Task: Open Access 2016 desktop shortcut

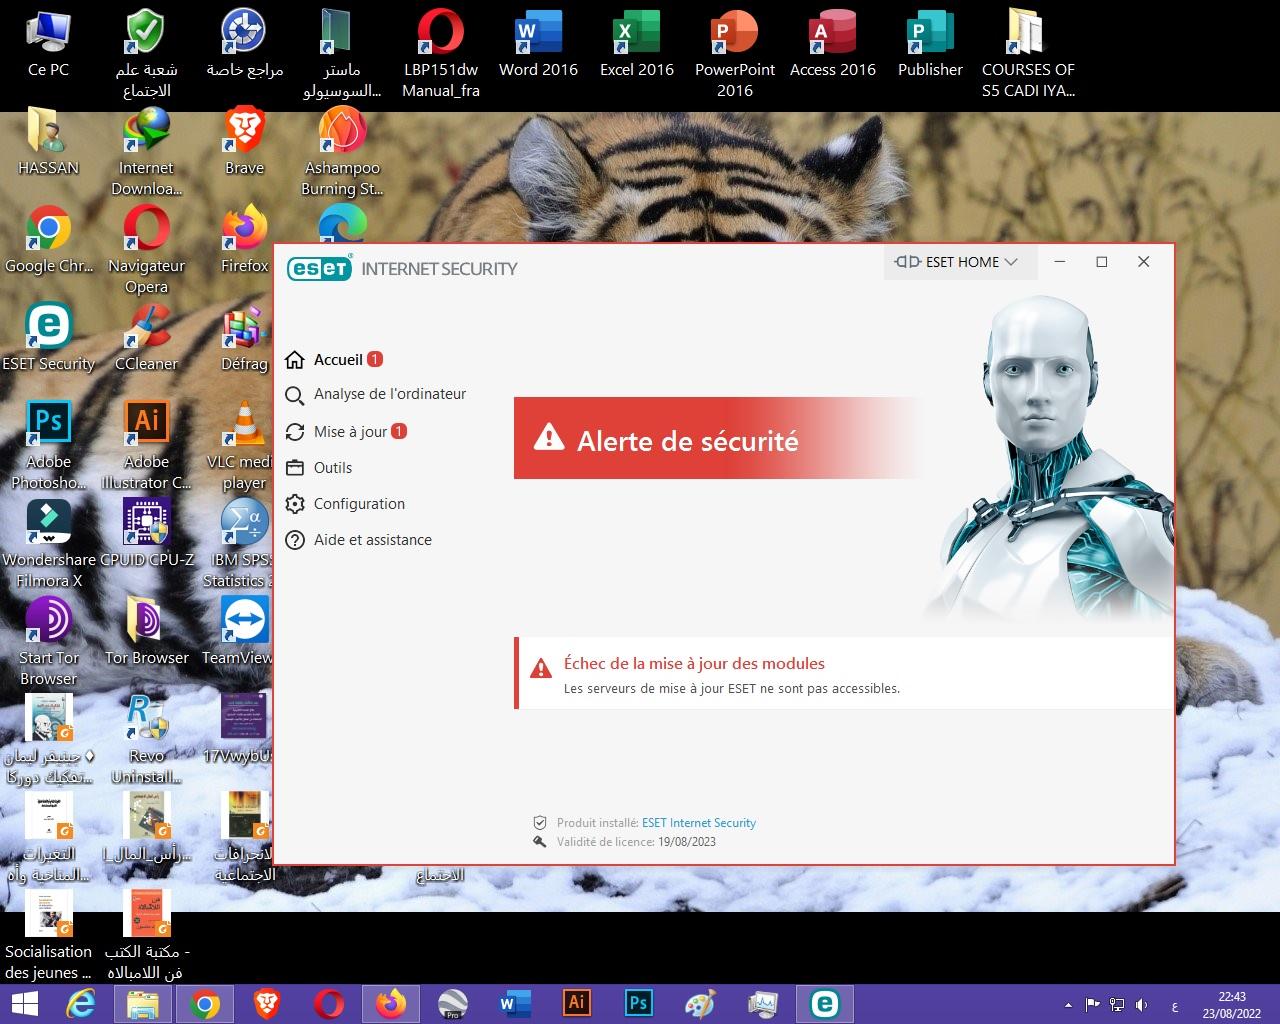Action: point(833,43)
